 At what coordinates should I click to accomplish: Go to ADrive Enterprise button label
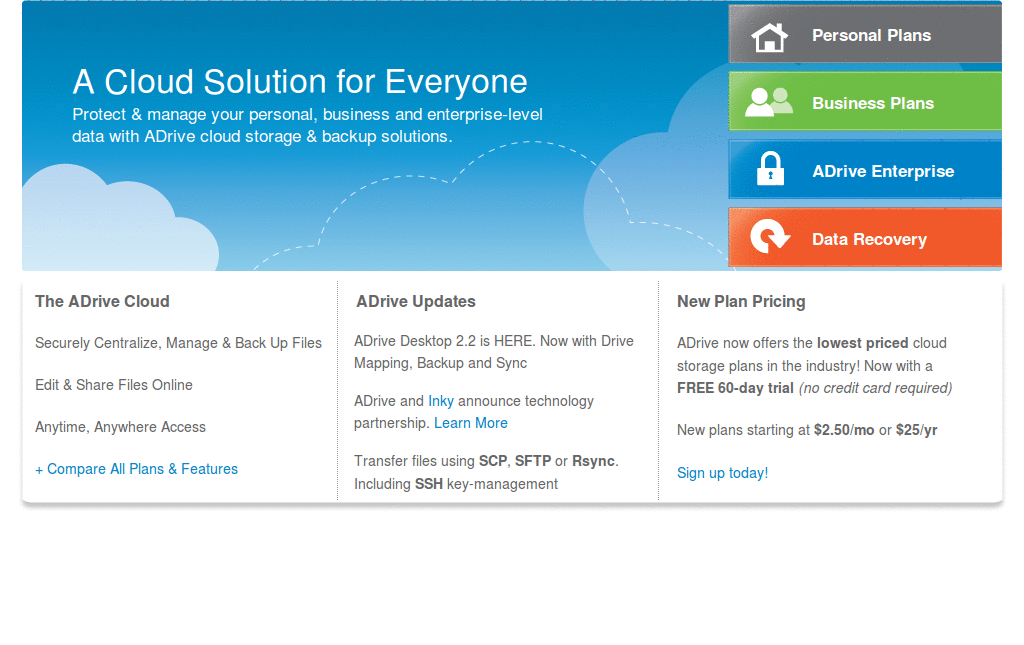click(x=883, y=171)
